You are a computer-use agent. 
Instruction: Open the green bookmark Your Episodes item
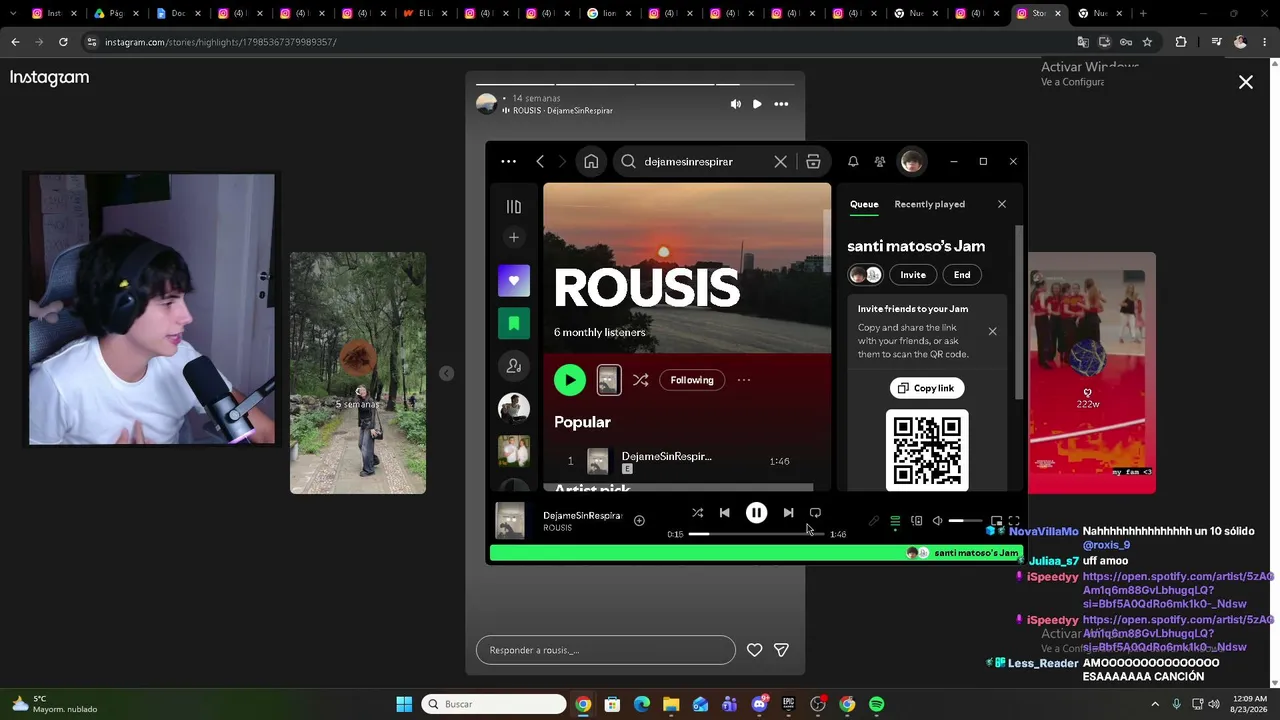coord(514,323)
